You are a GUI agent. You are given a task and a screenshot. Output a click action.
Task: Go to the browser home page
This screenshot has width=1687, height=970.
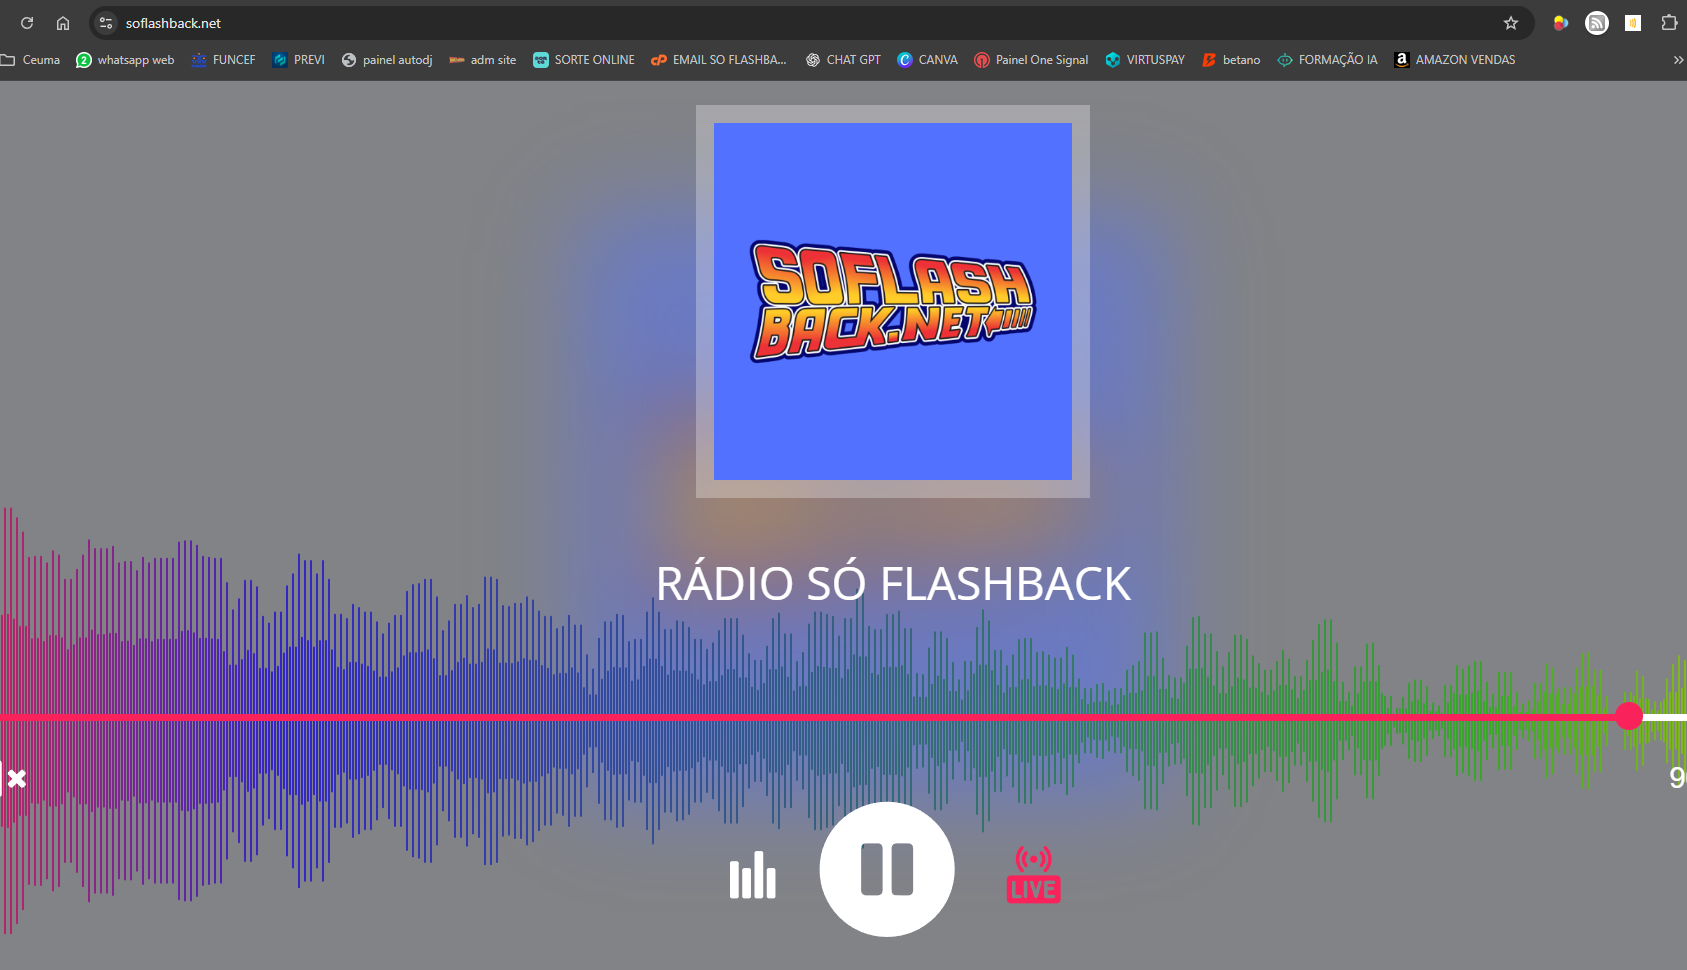pos(63,23)
